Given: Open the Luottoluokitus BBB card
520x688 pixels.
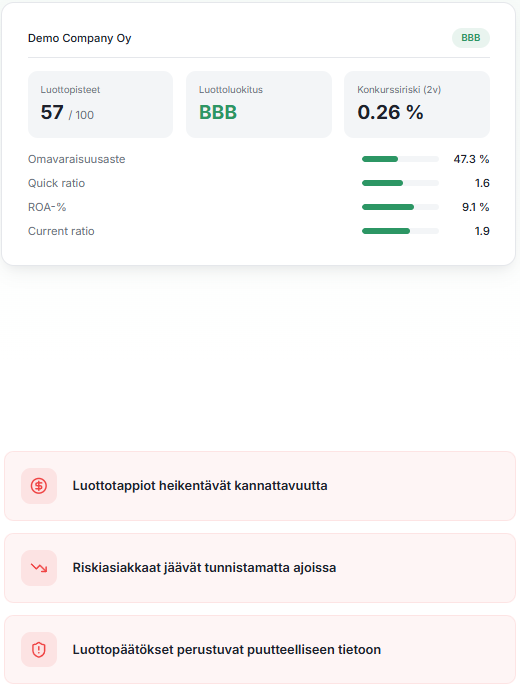Looking at the screenshot, I should (x=259, y=104).
